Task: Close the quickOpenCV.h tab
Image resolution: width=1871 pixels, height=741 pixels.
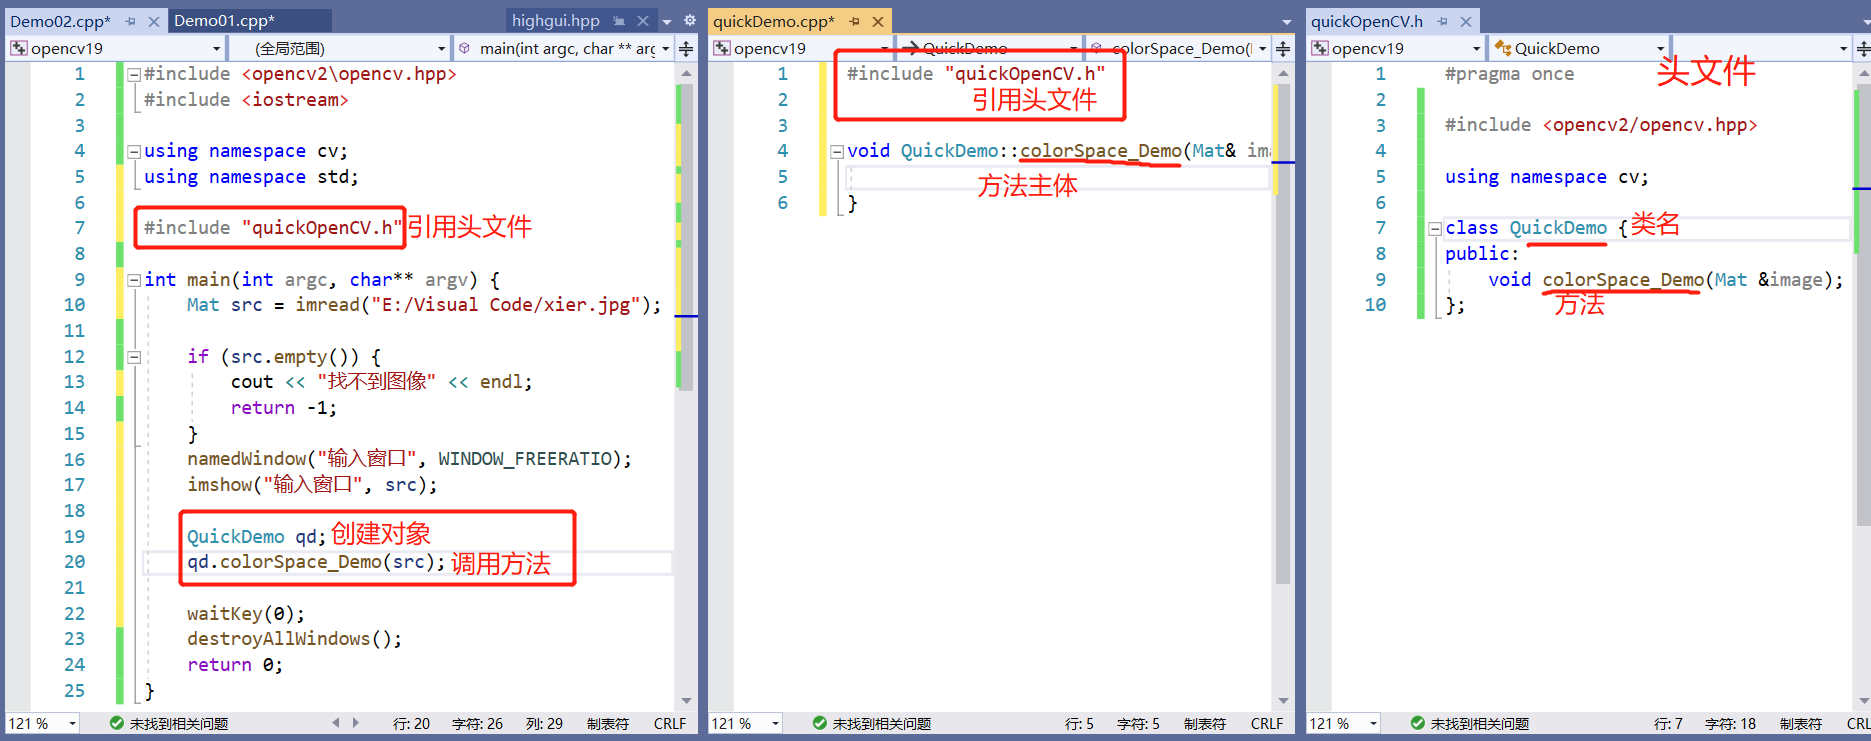Action: click(x=1465, y=21)
